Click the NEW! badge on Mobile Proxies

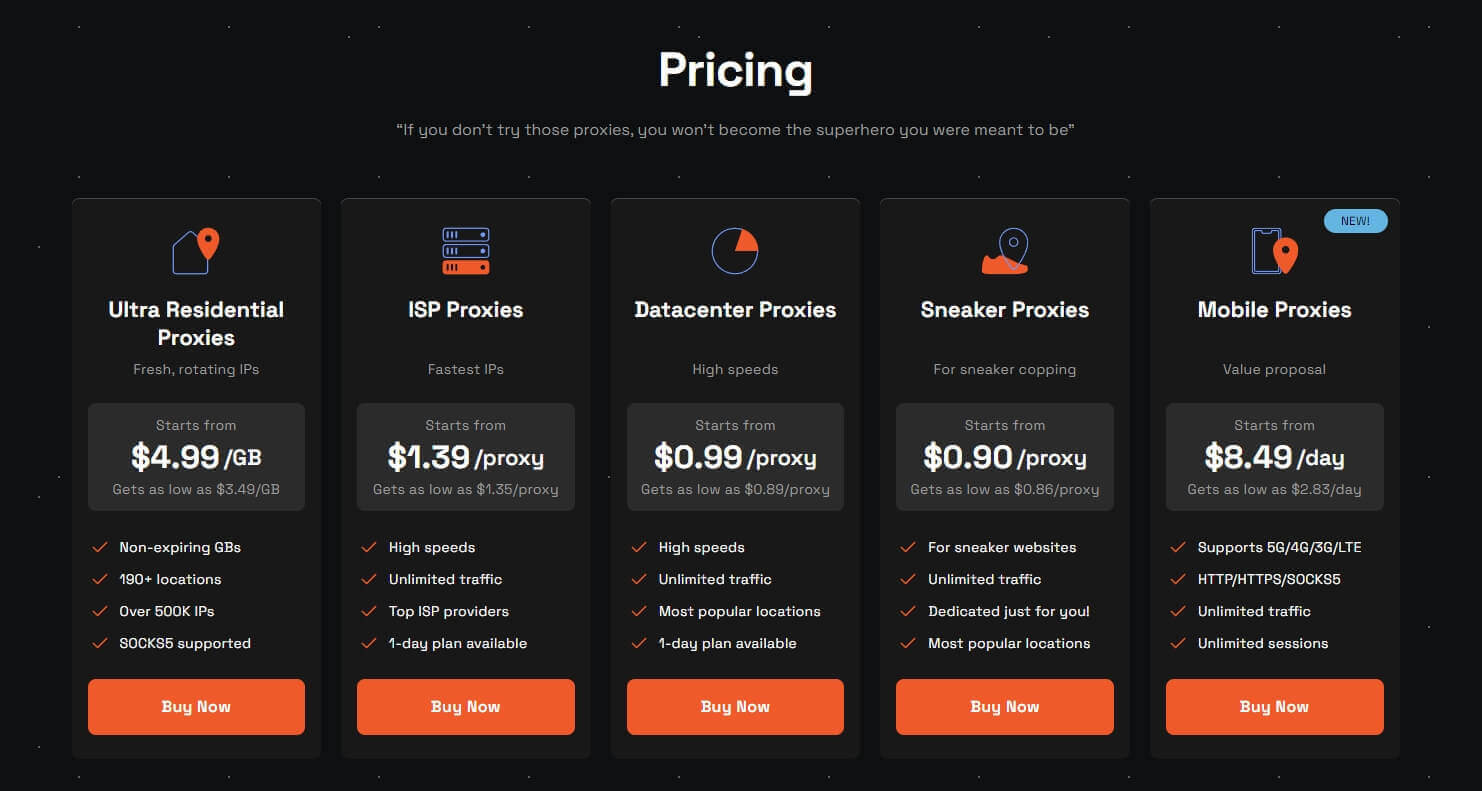point(1355,221)
